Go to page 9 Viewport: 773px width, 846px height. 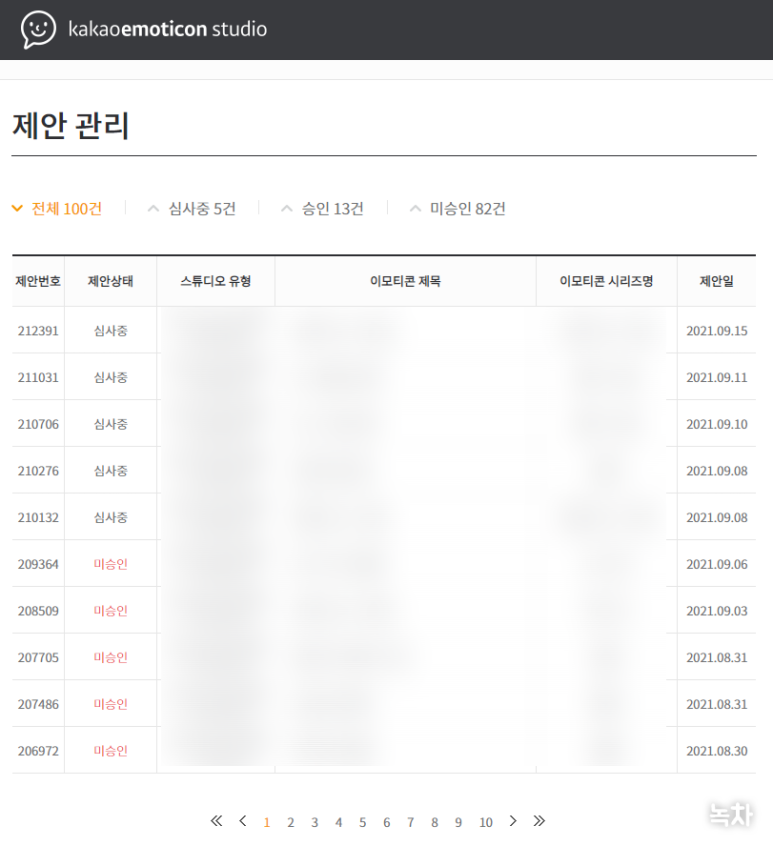(x=459, y=822)
